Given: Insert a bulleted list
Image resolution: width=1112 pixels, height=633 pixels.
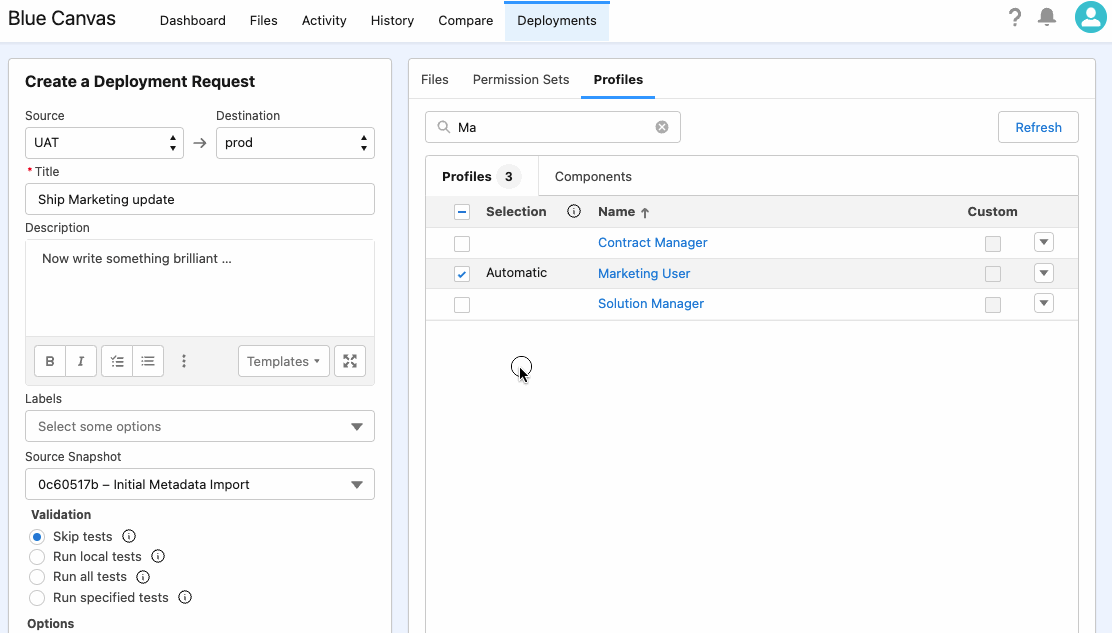Looking at the screenshot, I should 148,362.
